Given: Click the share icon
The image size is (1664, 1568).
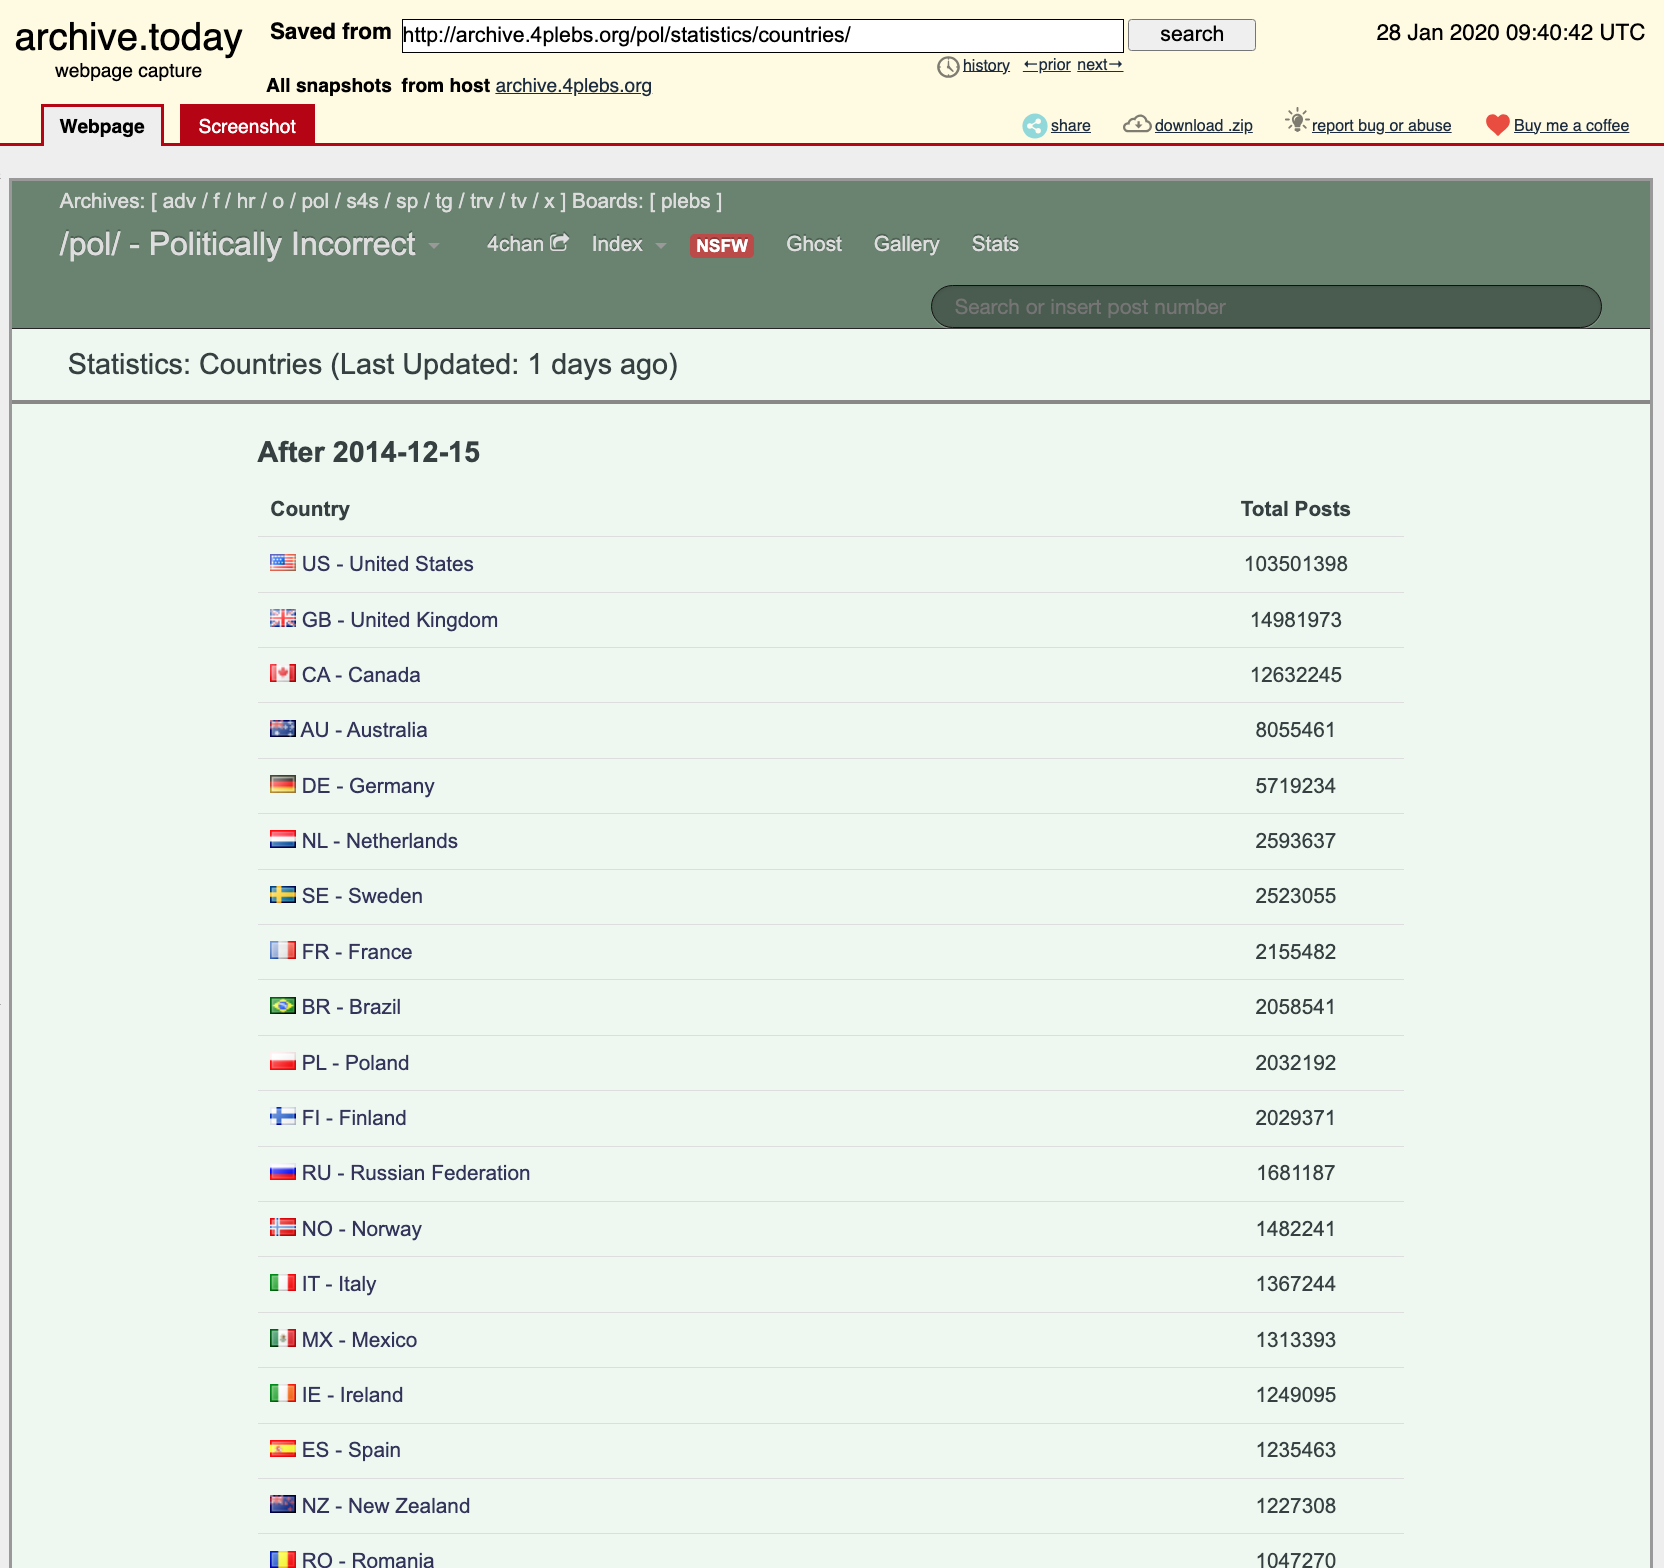Looking at the screenshot, I should click(x=1035, y=126).
